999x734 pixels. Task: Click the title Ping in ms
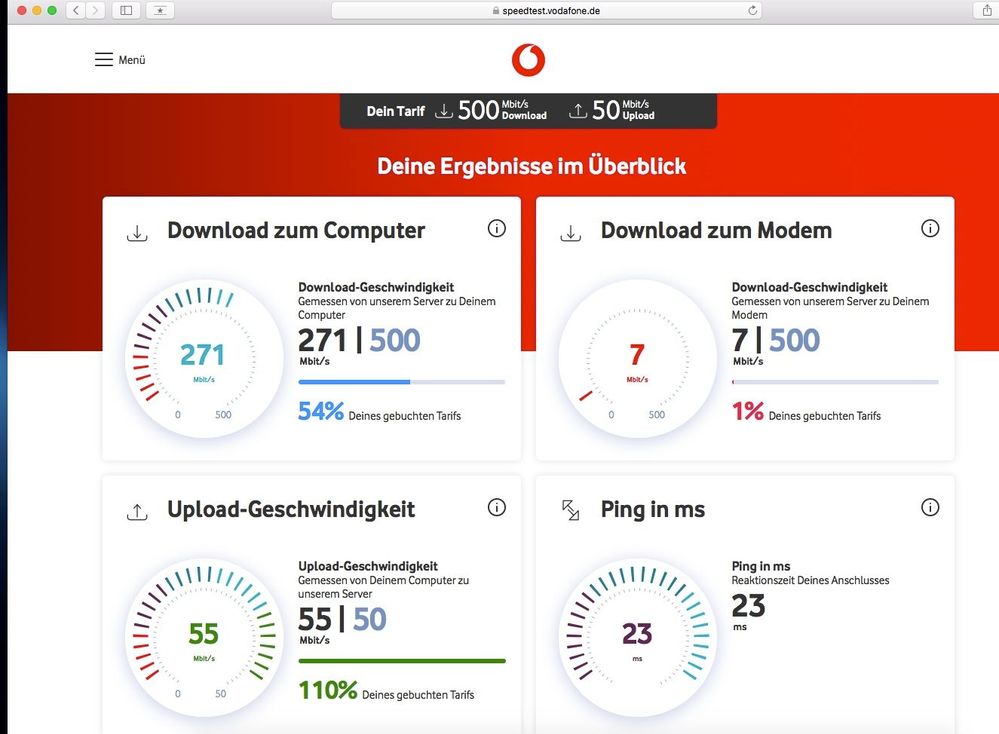pyautogui.click(x=653, y=510)
